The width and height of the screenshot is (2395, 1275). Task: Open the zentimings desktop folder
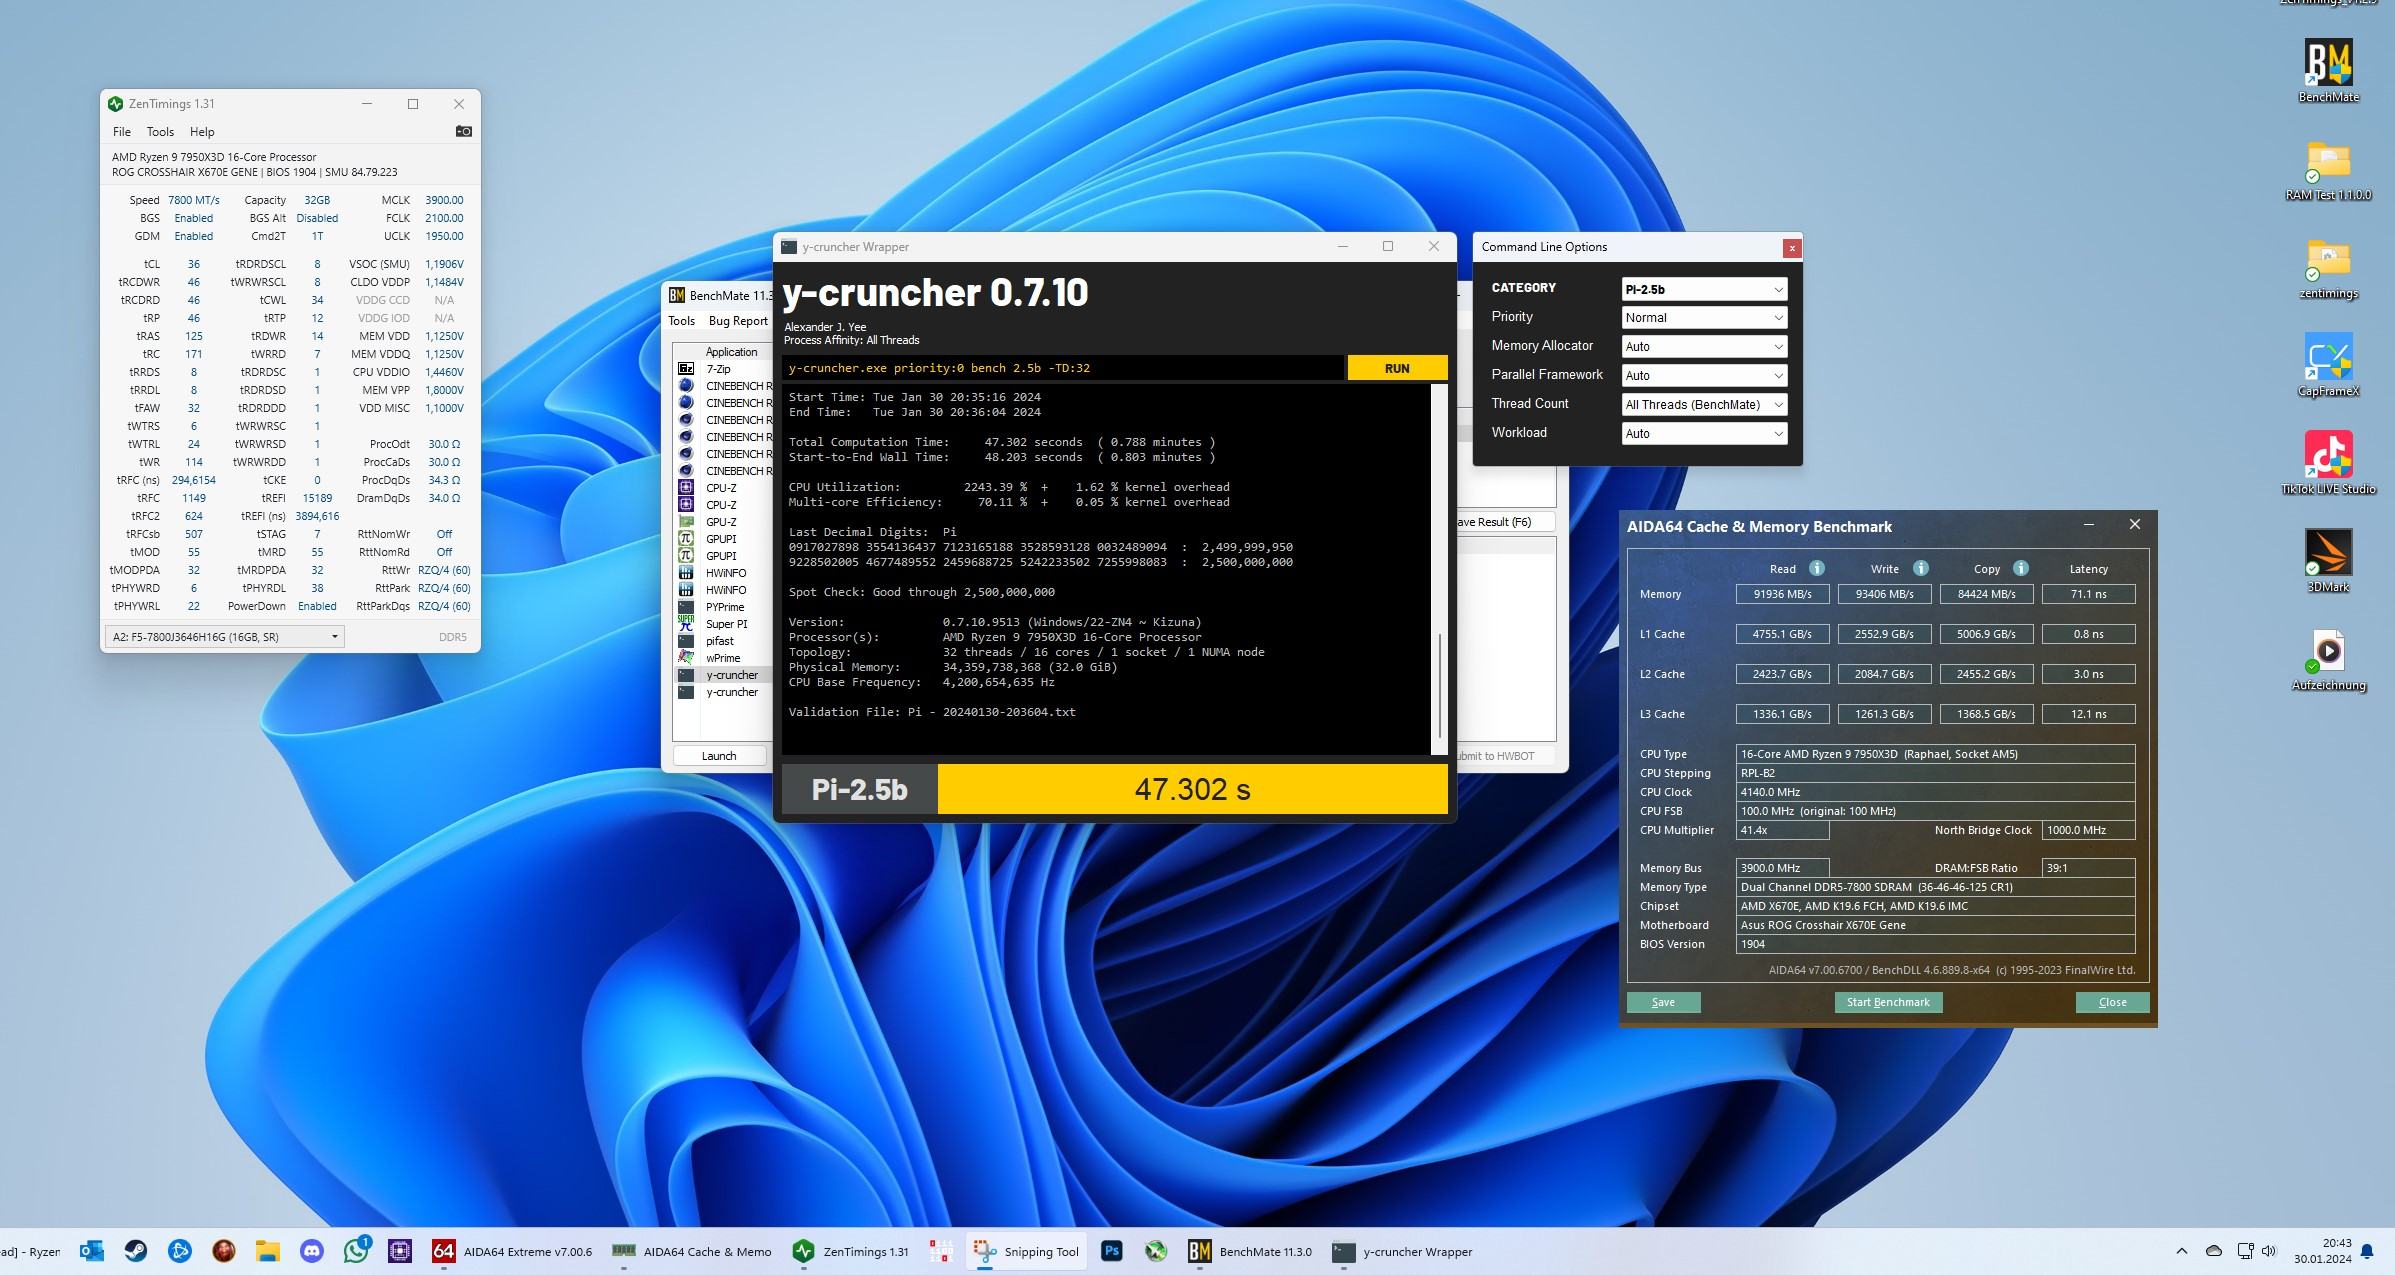pyautogui.click(x=2328, y=268)
